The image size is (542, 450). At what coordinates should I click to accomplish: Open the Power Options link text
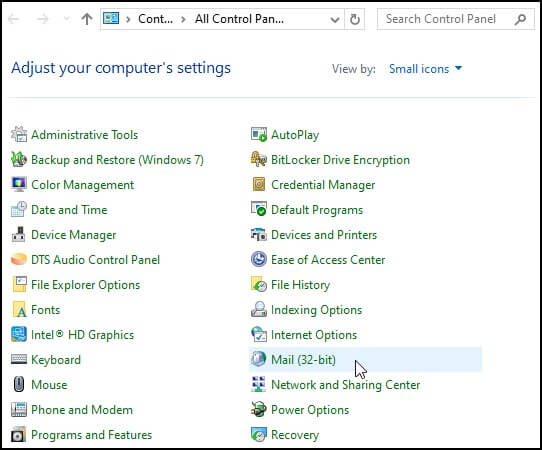tap(310, 410)
